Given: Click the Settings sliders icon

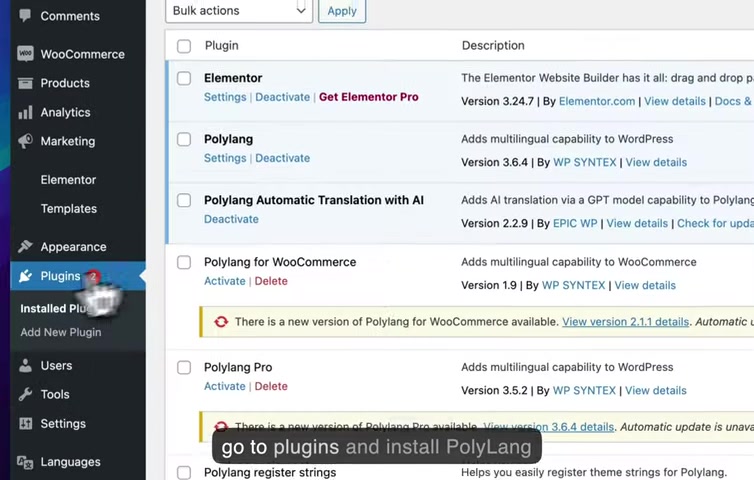Looking at the screenshot, I should coord(25,423).
